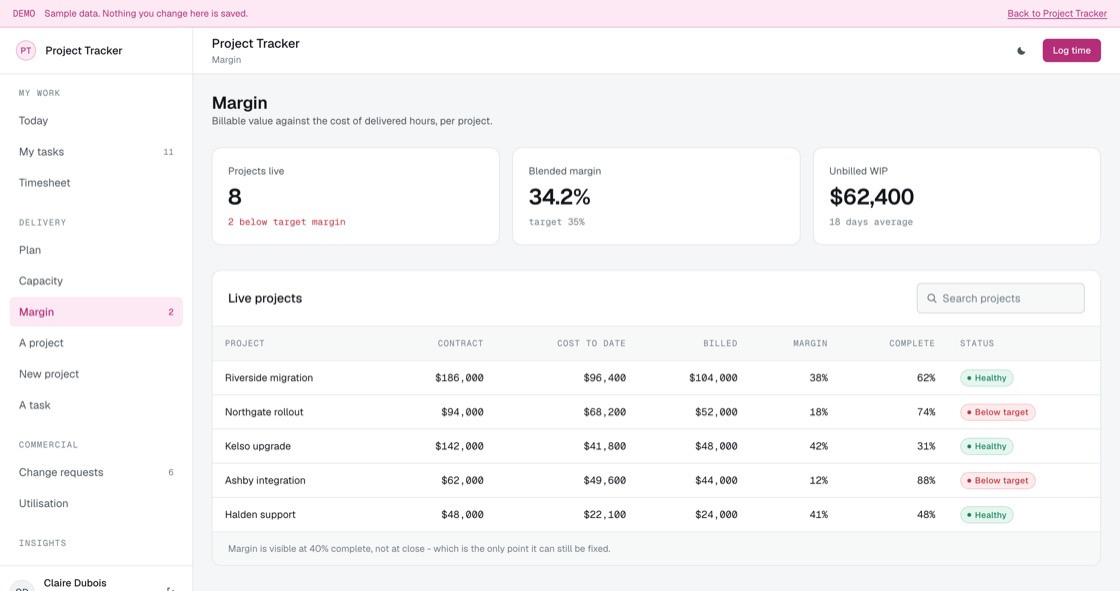Image resolution: width=1120 pixels, height=591 pixels.
Task: Click the 48% complete value for Halden
Action: pos(926,515)
